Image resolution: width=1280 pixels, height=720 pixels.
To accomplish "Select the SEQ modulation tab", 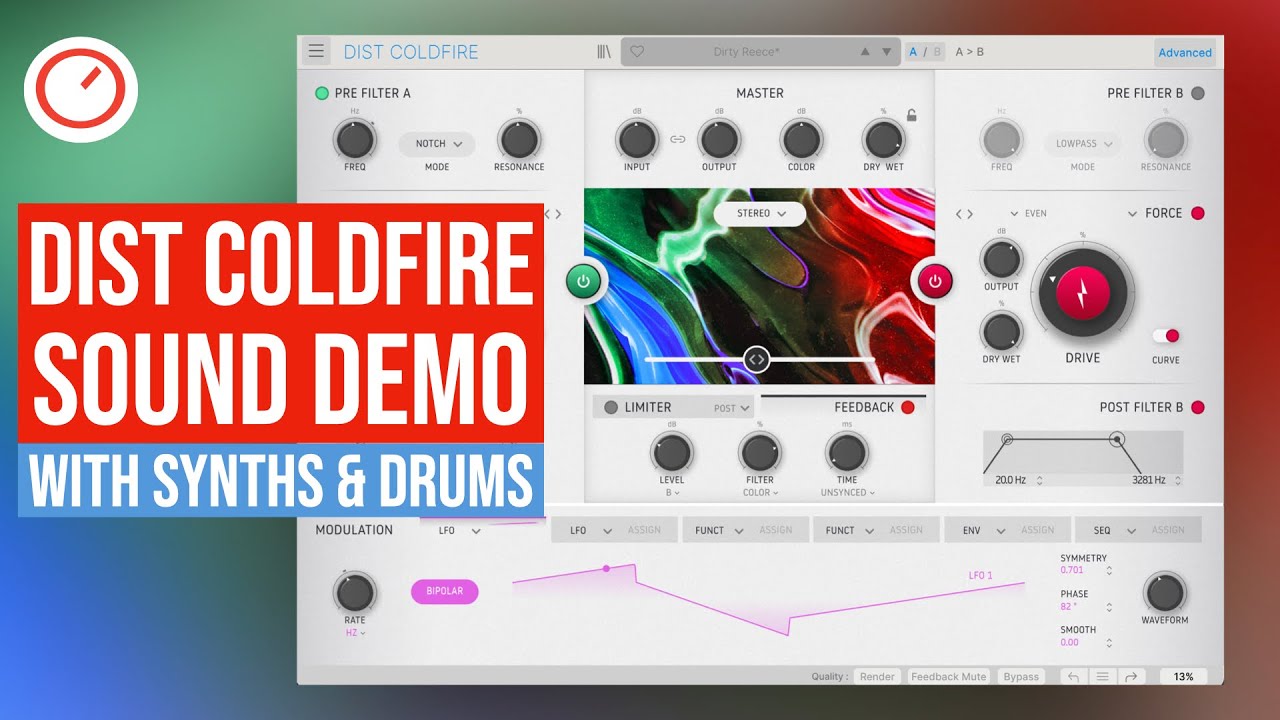I will 1139,530.
